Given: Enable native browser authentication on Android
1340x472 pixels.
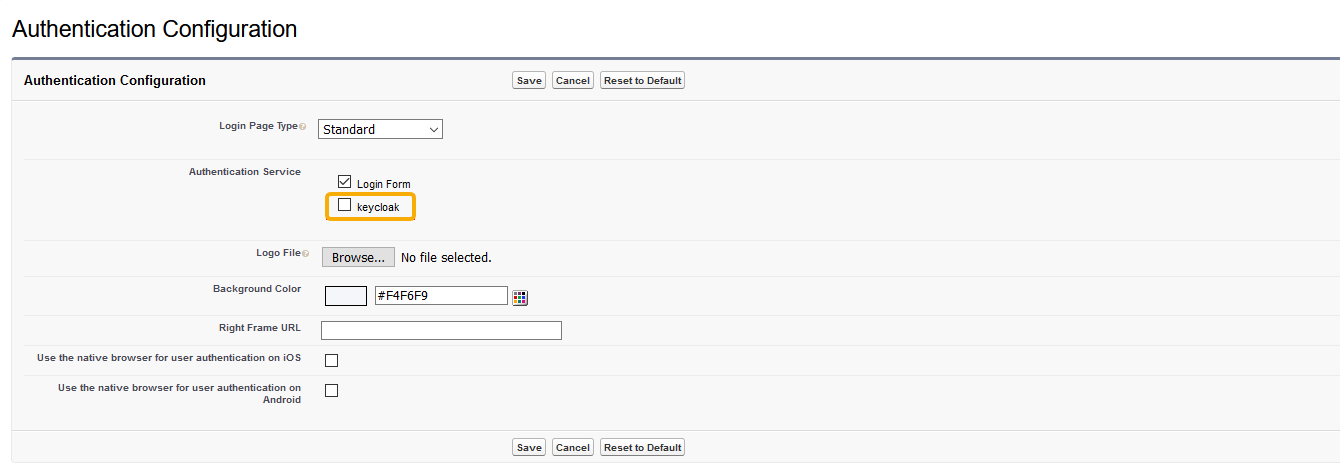Looking at the screenshot, I should pyautogui.click(x=331, y=390).
